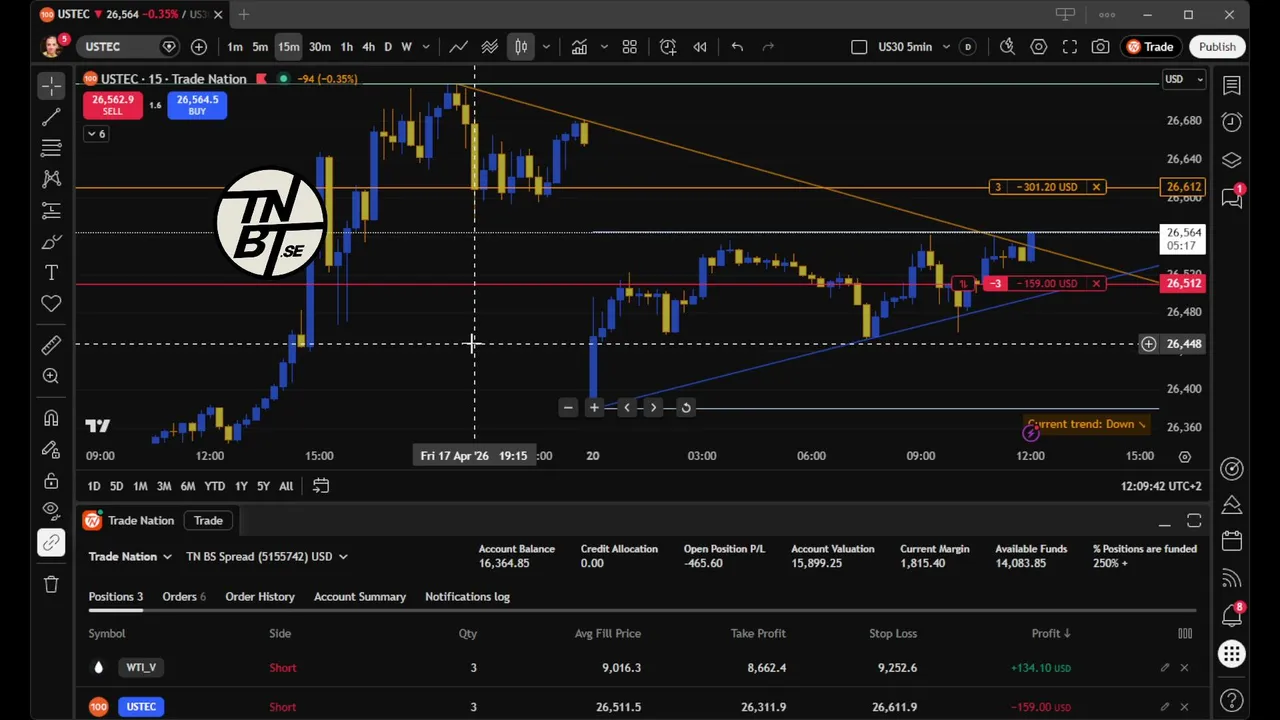Viewport: 1280px width, 720px height.
Task: Toggle stay in drawing mode
Action: (51, 449)
